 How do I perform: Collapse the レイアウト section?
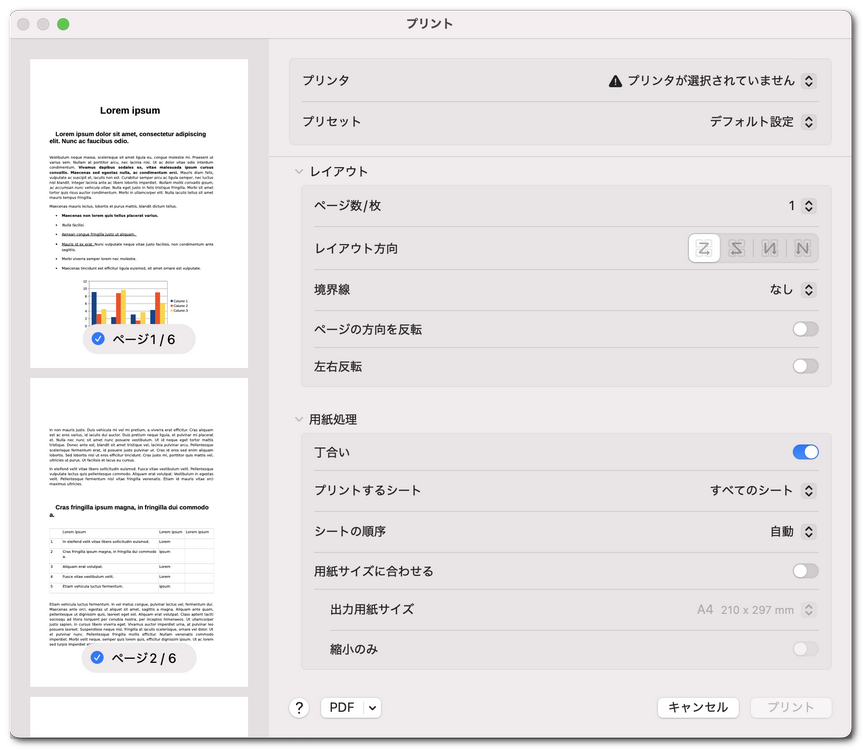(x=298, y=170)
